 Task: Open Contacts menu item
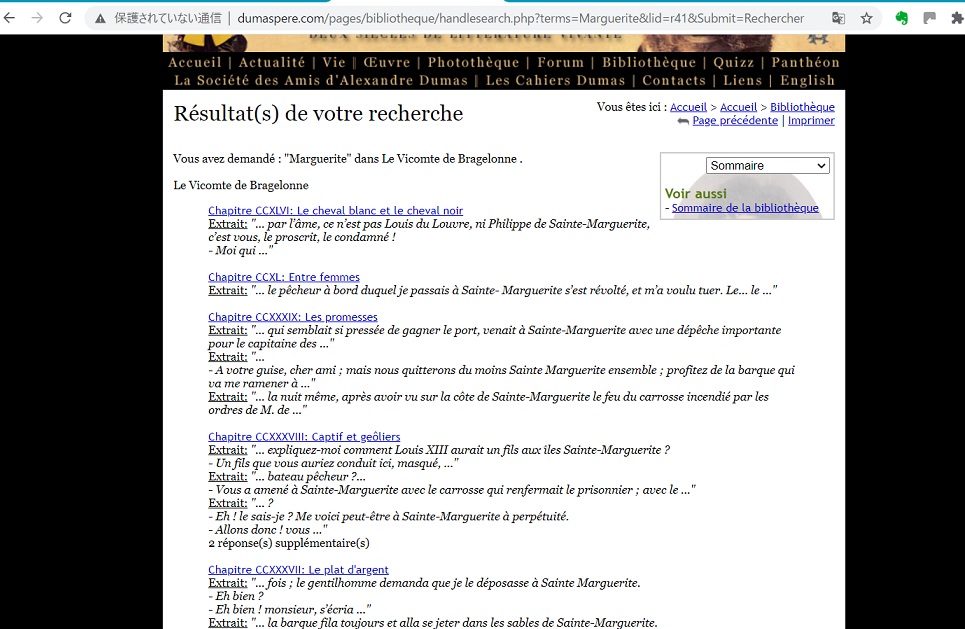674,81
